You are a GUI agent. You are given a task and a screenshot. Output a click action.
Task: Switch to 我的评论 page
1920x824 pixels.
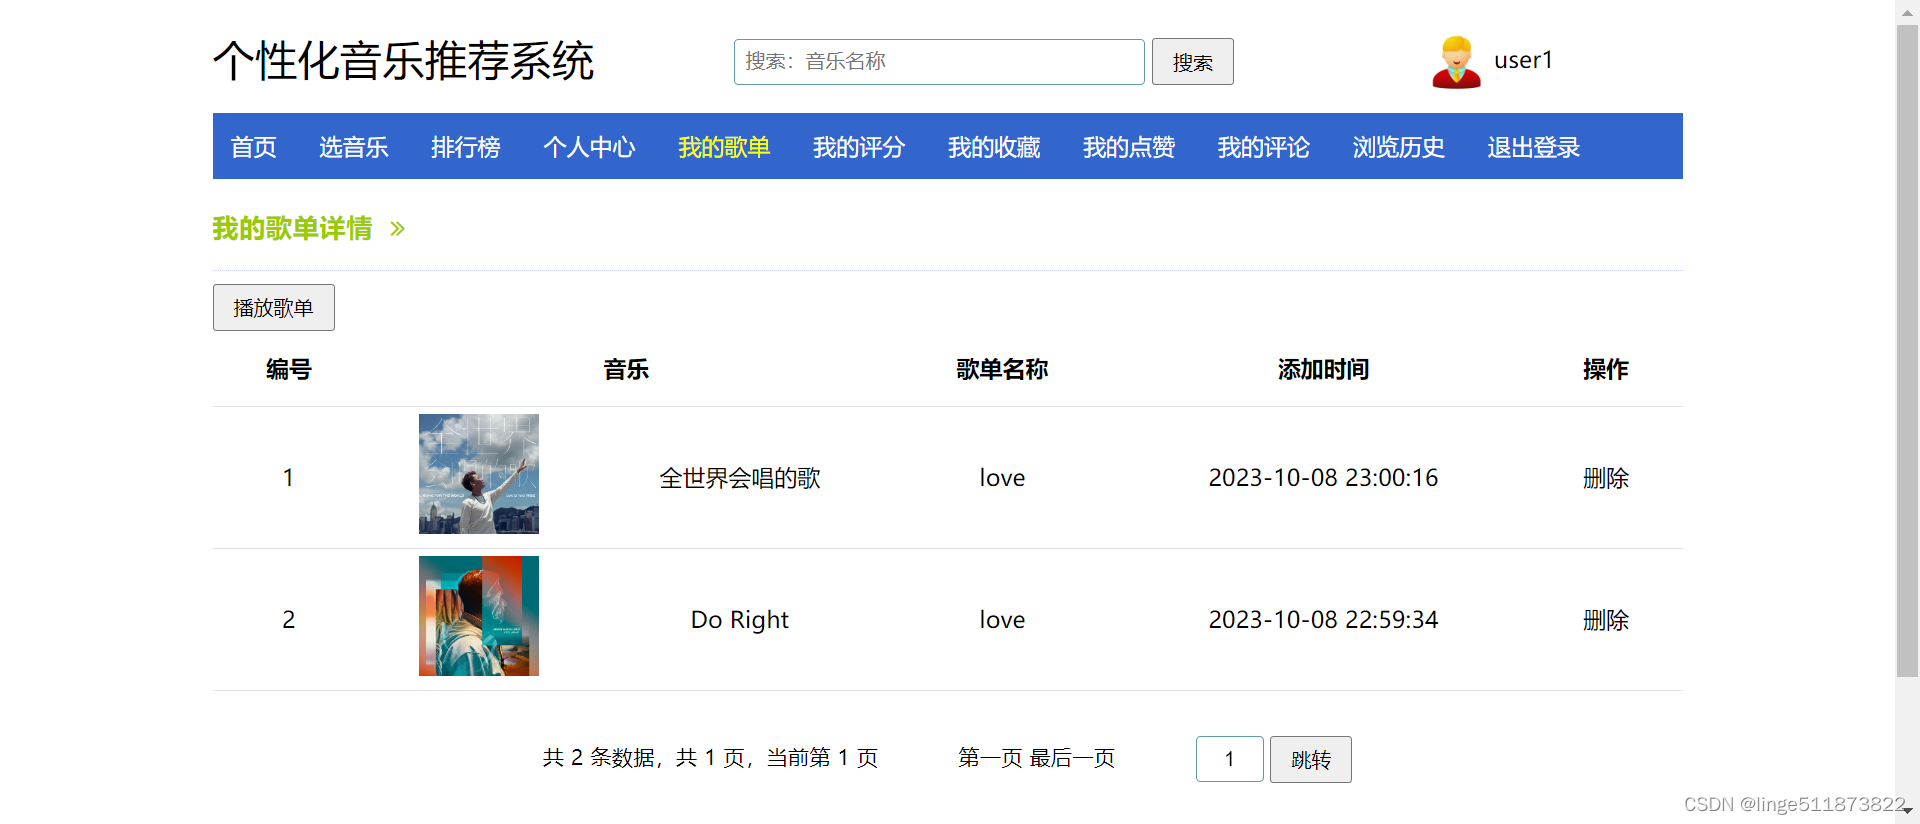(1264, 147)
